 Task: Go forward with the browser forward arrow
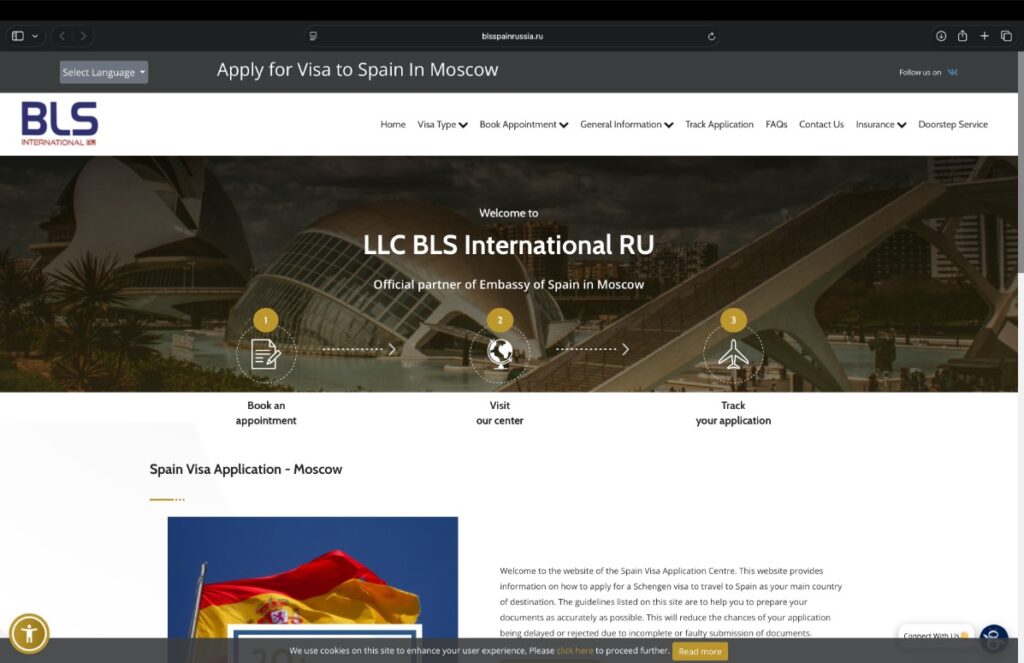[83, 36]
